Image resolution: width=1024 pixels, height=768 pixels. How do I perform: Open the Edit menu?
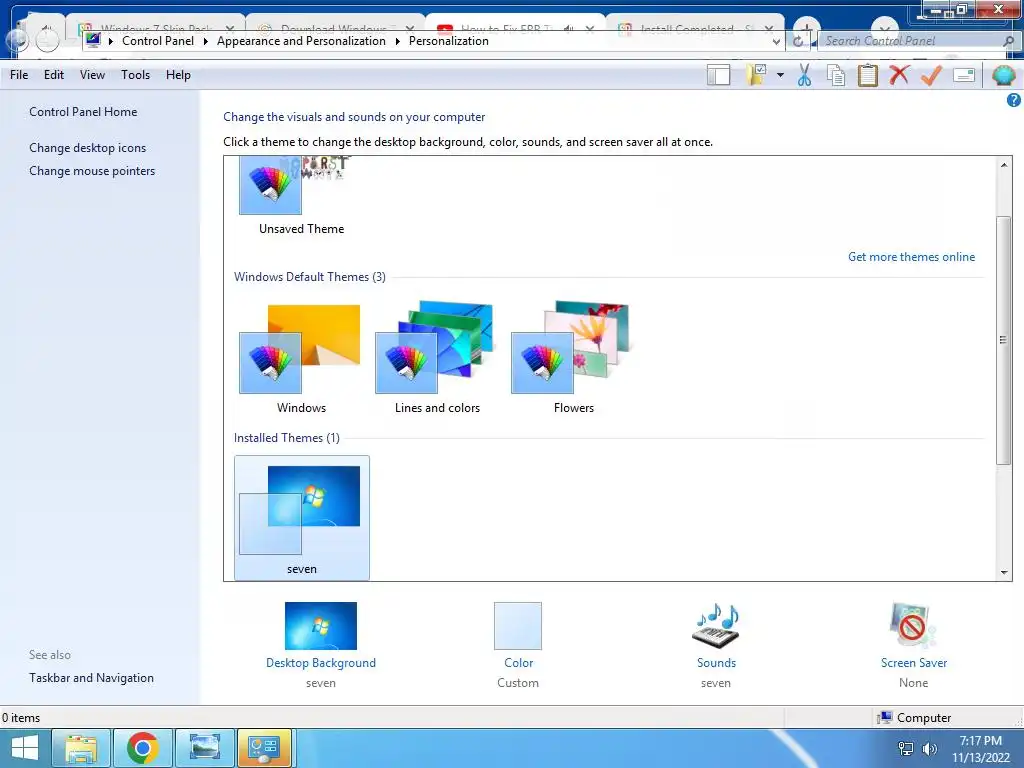coord(54,75)
